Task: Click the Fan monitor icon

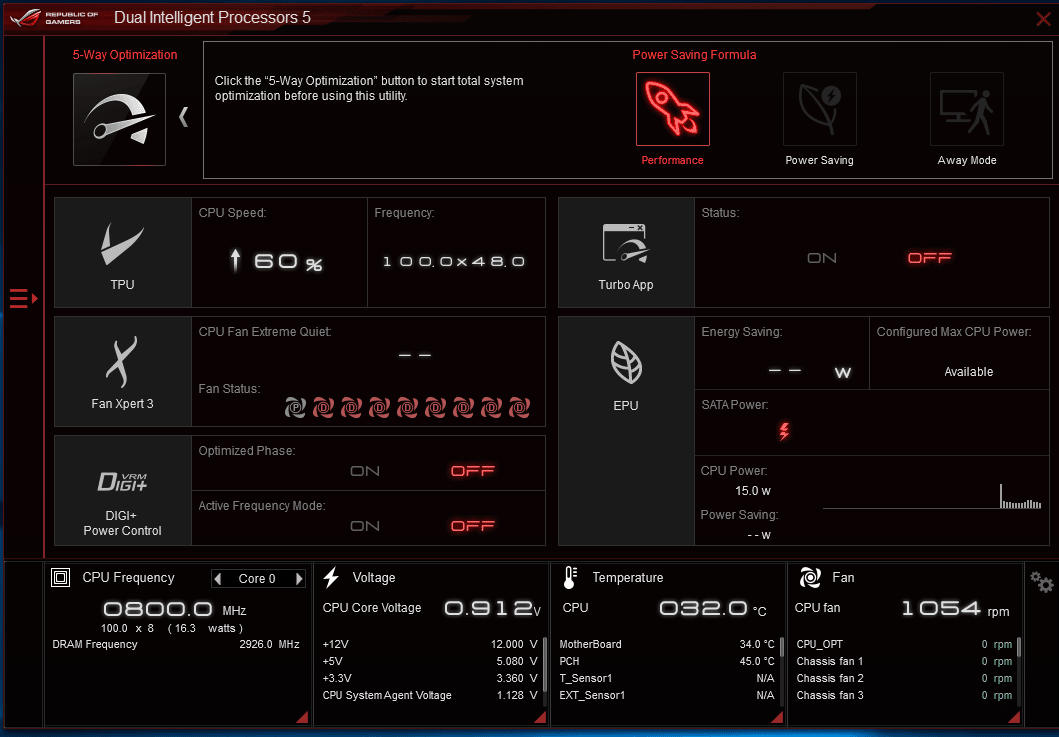Action: coord(810,578)
